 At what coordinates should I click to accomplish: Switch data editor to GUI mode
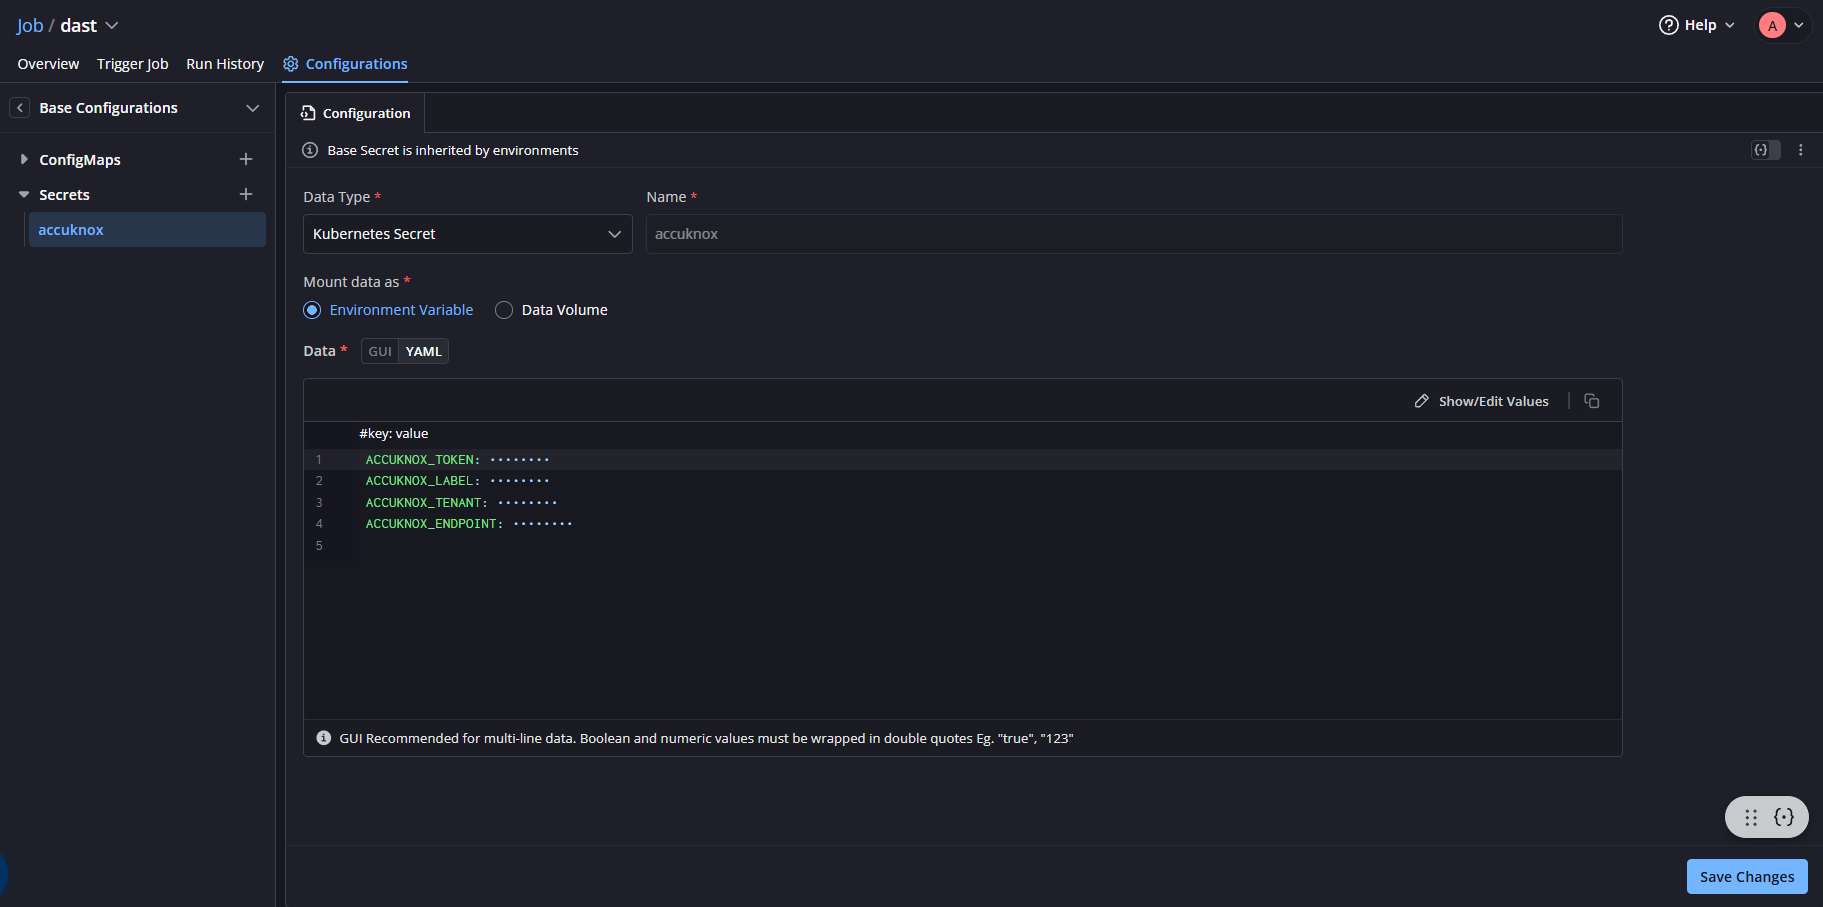click(x=380, y=351)
